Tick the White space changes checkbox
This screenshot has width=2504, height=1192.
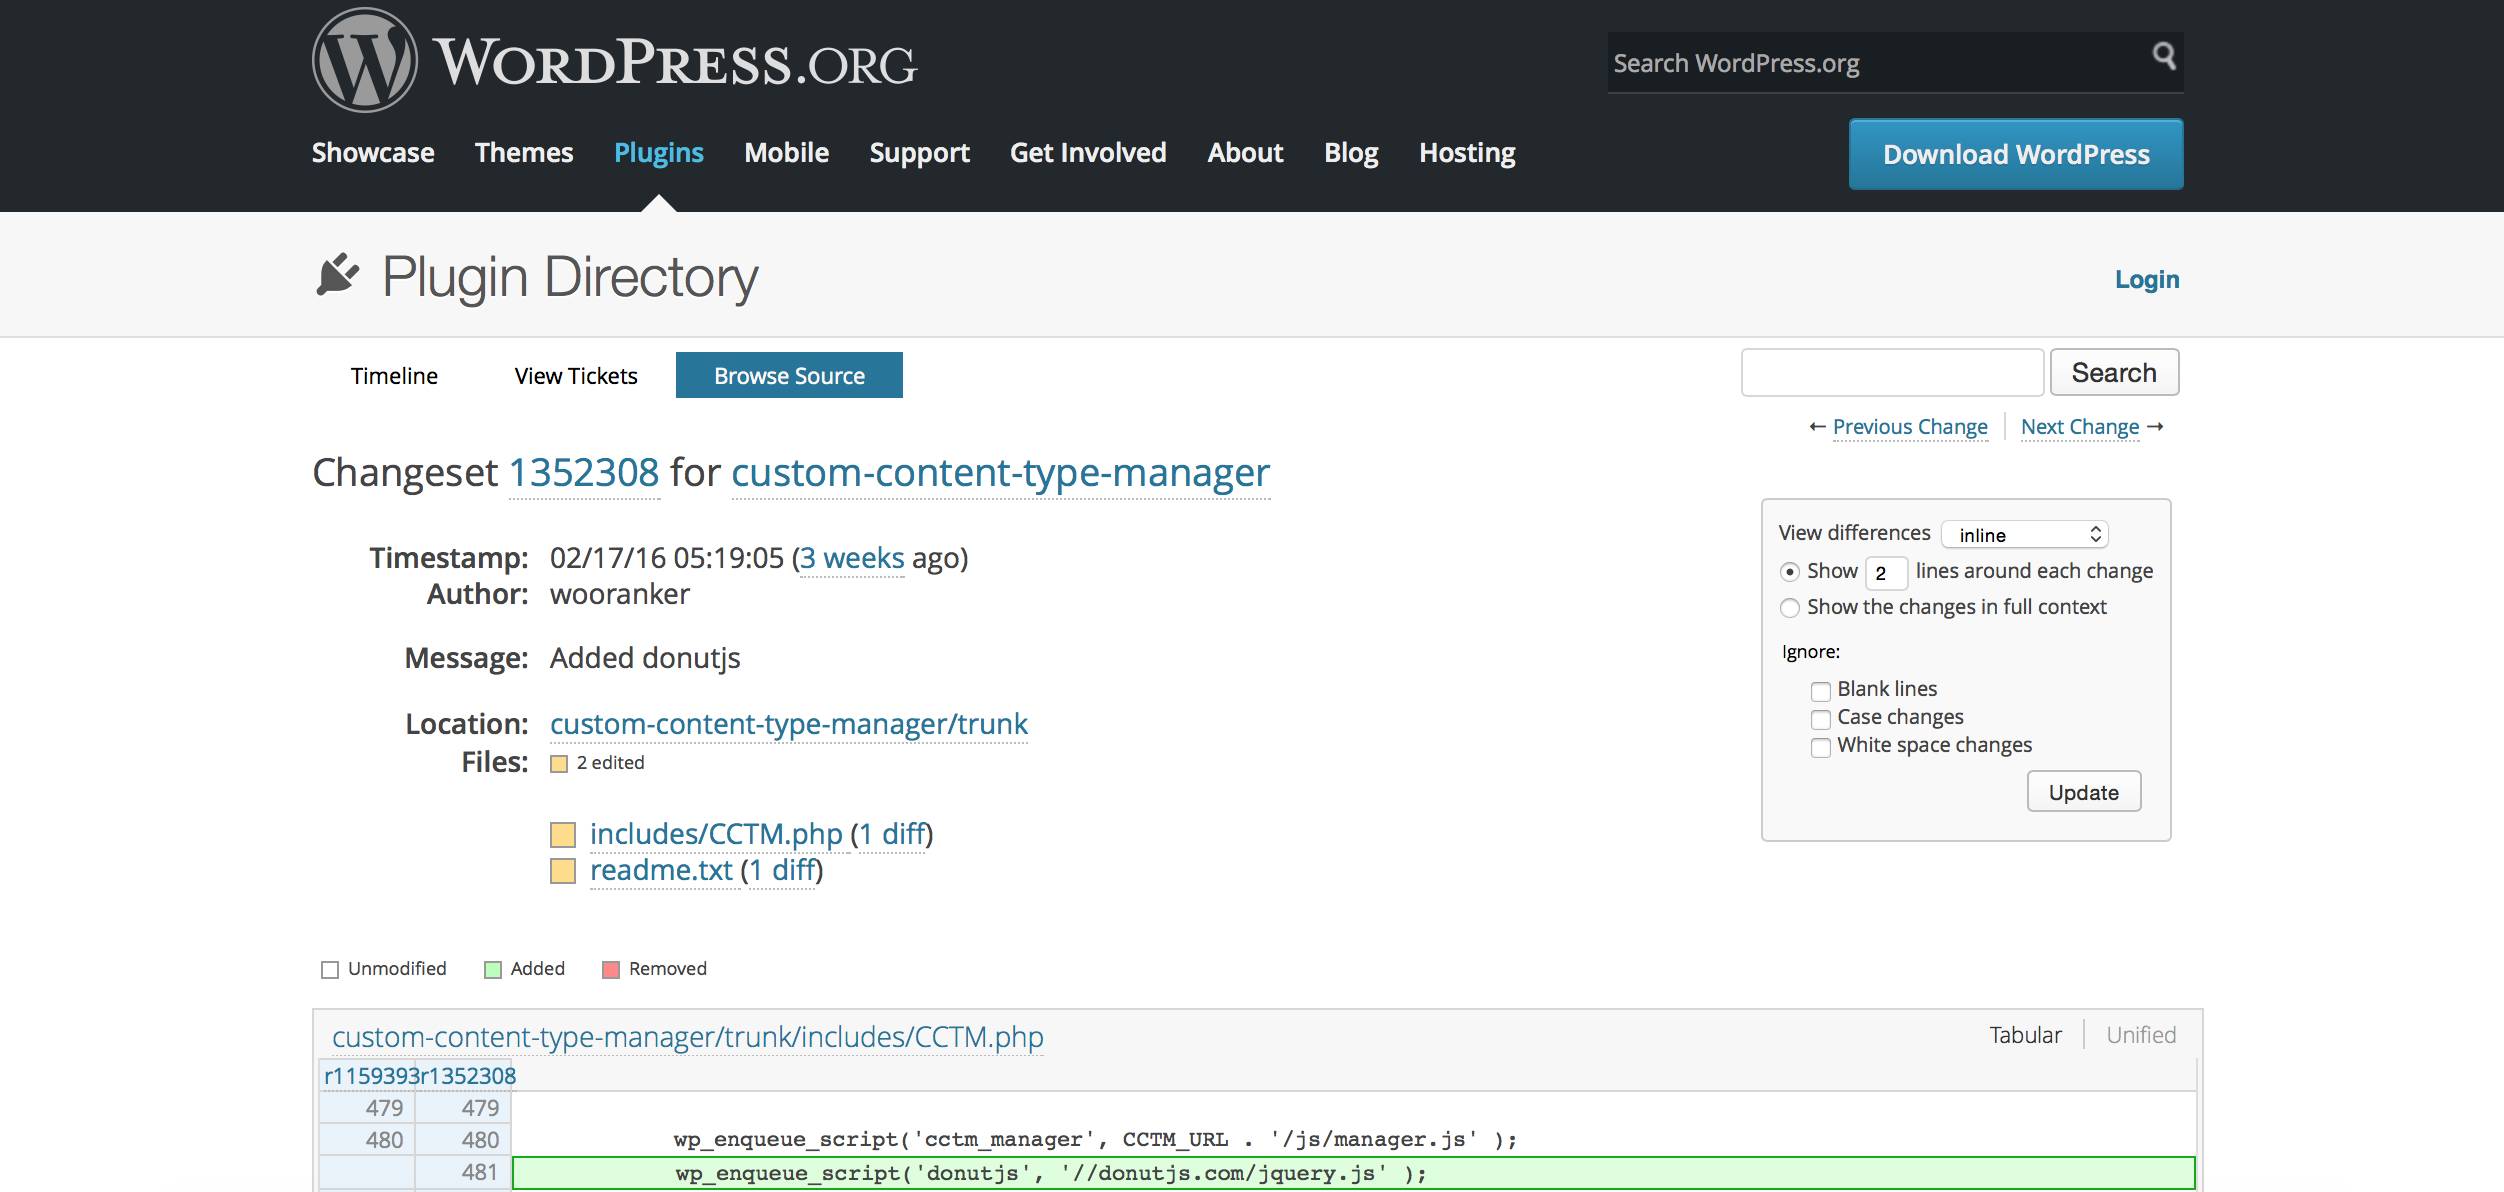[1820, 747]
